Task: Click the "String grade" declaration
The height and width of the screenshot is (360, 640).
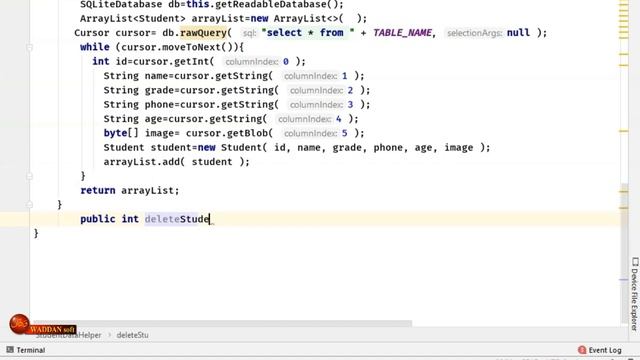Action: point(139,90)
